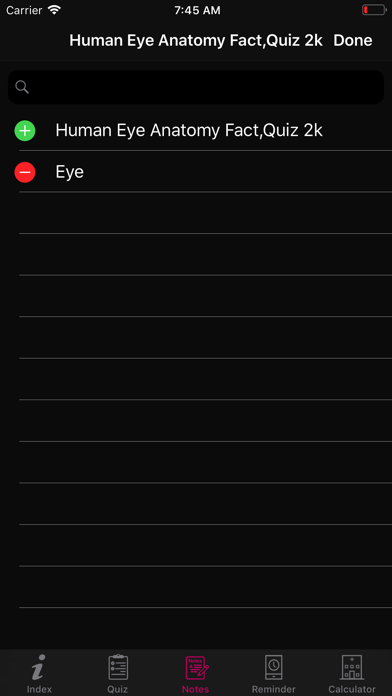Tap the green plus add-note icon
392x696 pixels.
pos(25,131)
